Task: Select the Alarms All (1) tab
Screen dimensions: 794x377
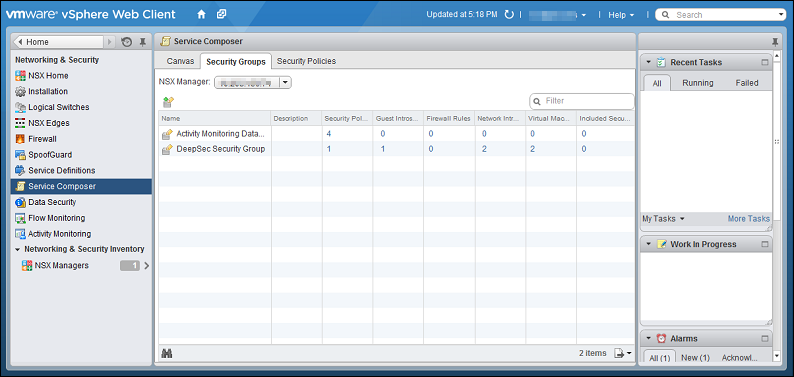Action: point(659,358)
